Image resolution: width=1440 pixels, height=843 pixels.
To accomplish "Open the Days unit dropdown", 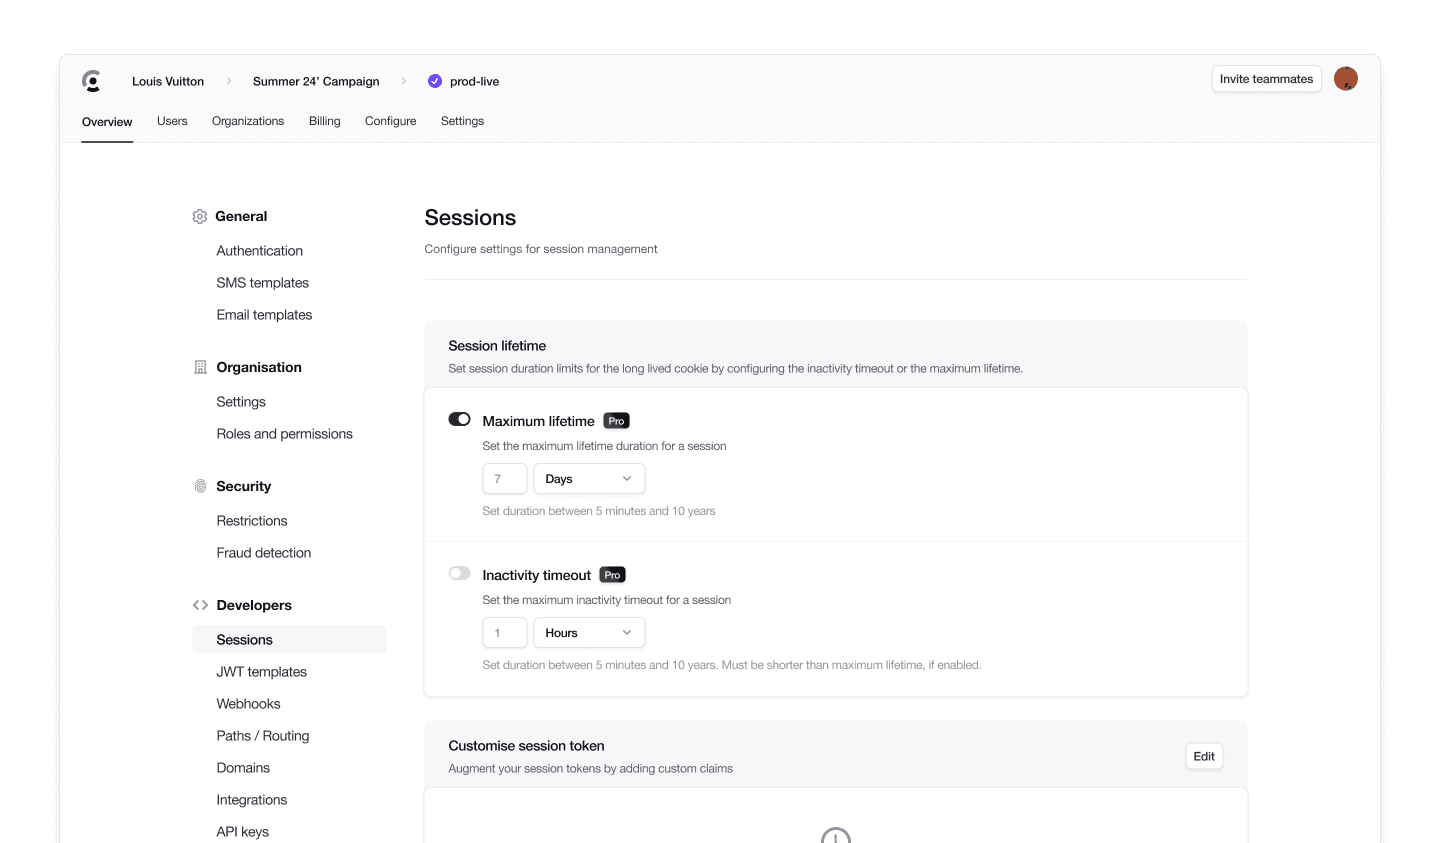I will [x=589, y=479].
